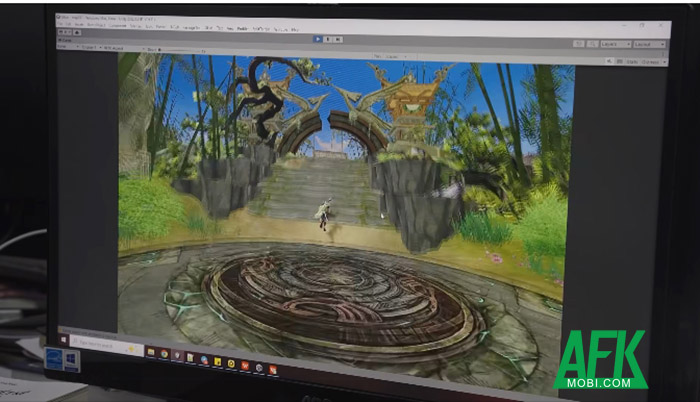Open the Undo History icon
The image size is (700, 402).
tap(579, 43)
